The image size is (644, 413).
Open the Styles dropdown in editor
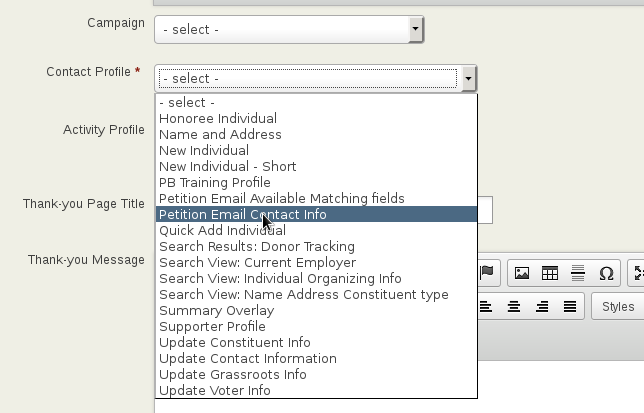click(x=617, y=306)
